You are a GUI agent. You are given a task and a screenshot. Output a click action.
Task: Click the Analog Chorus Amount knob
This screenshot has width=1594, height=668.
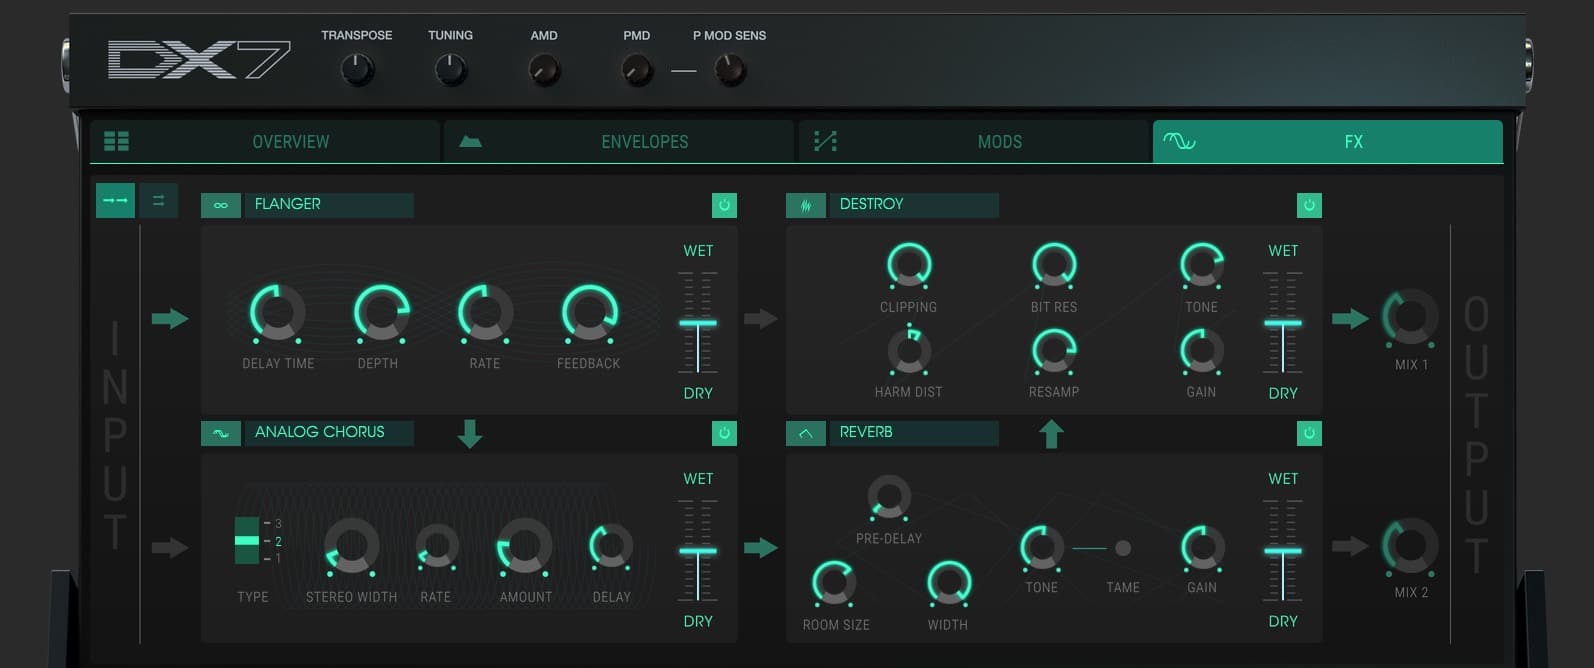point(525,547)
